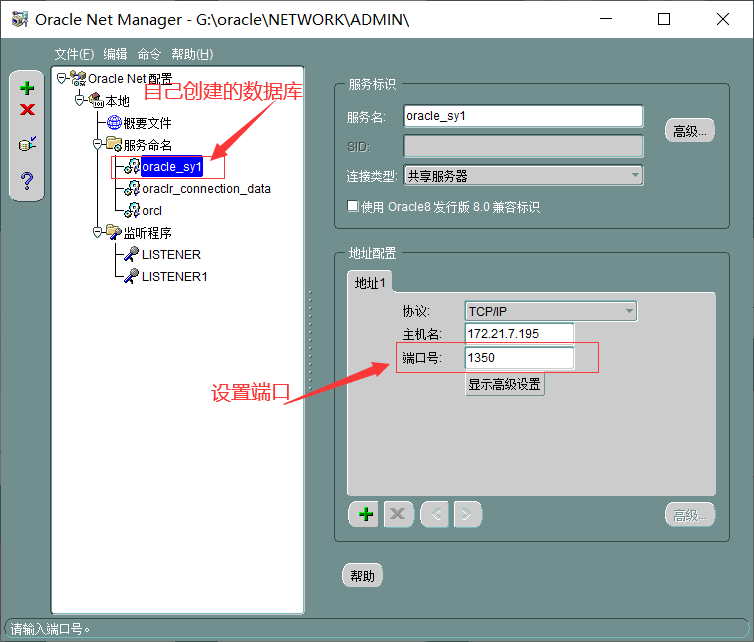Open the 文件(F) menu
Image resolution: width=754 pixels, height=642 pixels.
(74, 54)
